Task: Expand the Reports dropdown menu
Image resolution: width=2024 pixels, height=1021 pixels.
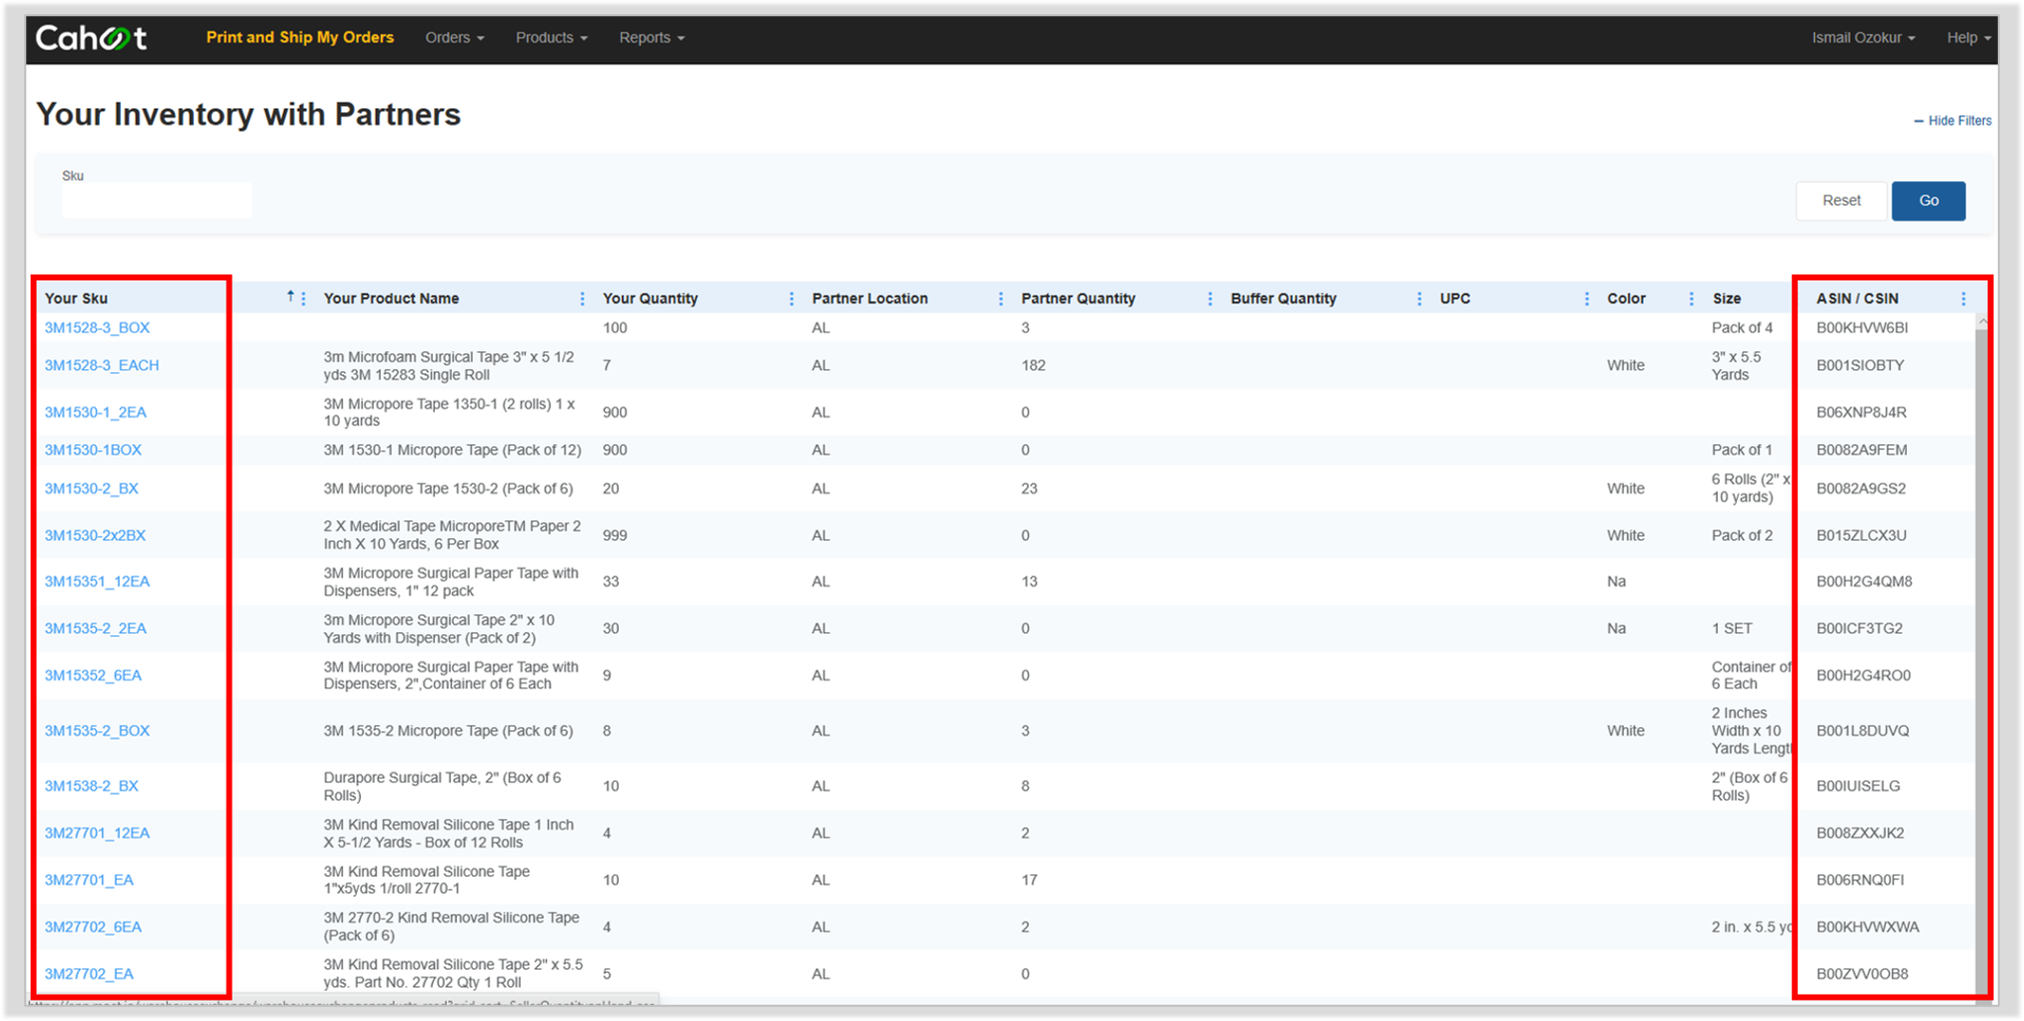Action: click(651, 37)
